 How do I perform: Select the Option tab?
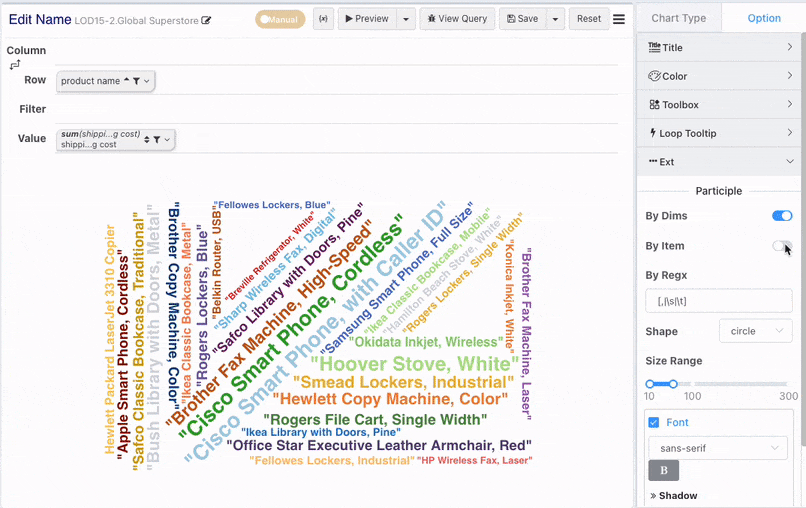click(764, 18)
